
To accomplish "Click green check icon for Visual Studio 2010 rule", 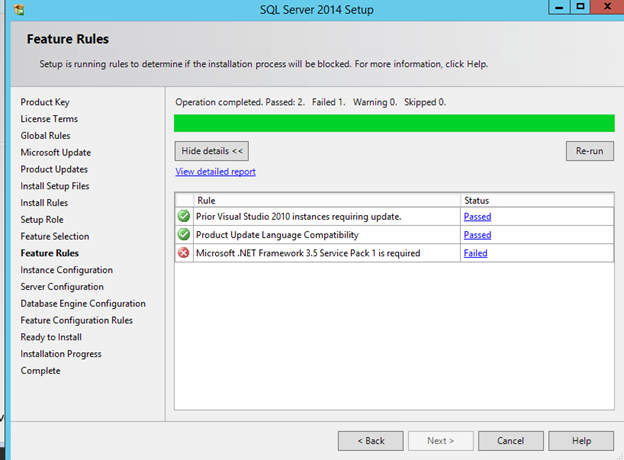I will click(x=183, y=216).
